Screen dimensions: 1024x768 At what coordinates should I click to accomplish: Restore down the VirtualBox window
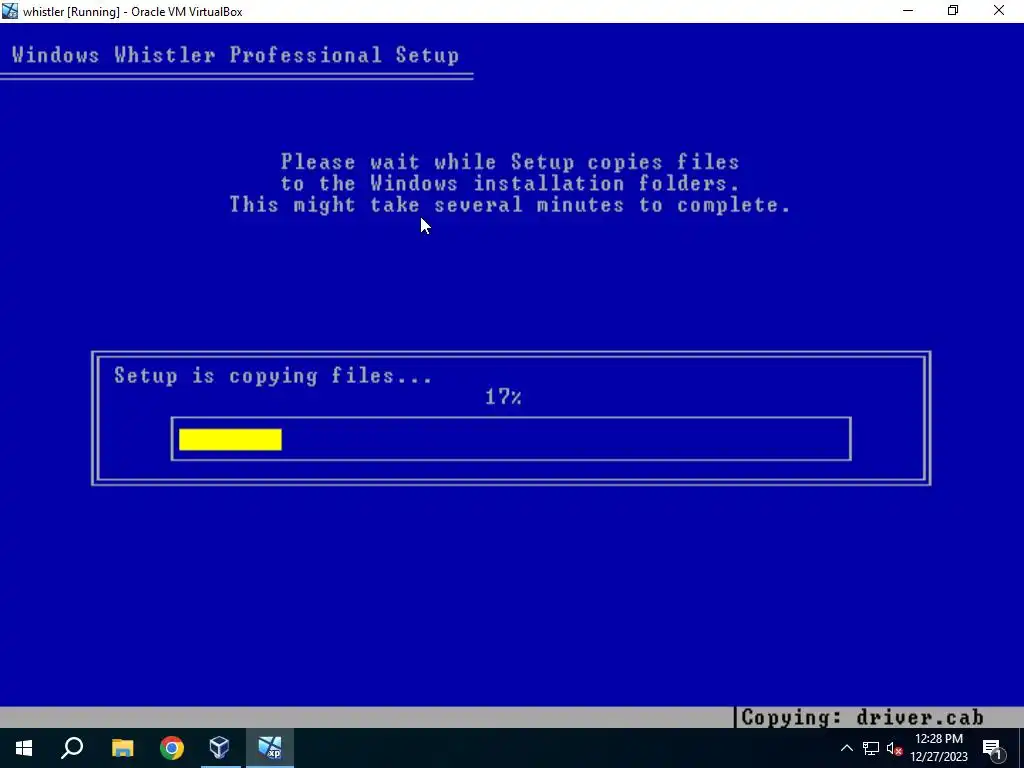tap(953, 11)
